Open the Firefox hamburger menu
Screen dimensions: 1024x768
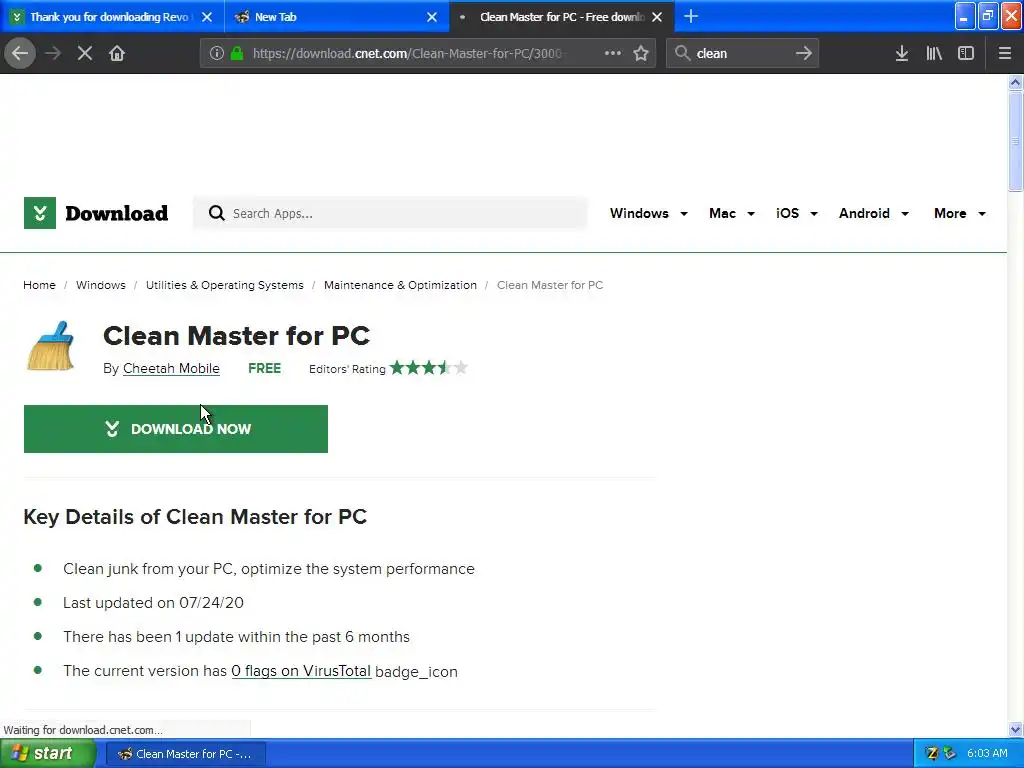coord(1005,53)
